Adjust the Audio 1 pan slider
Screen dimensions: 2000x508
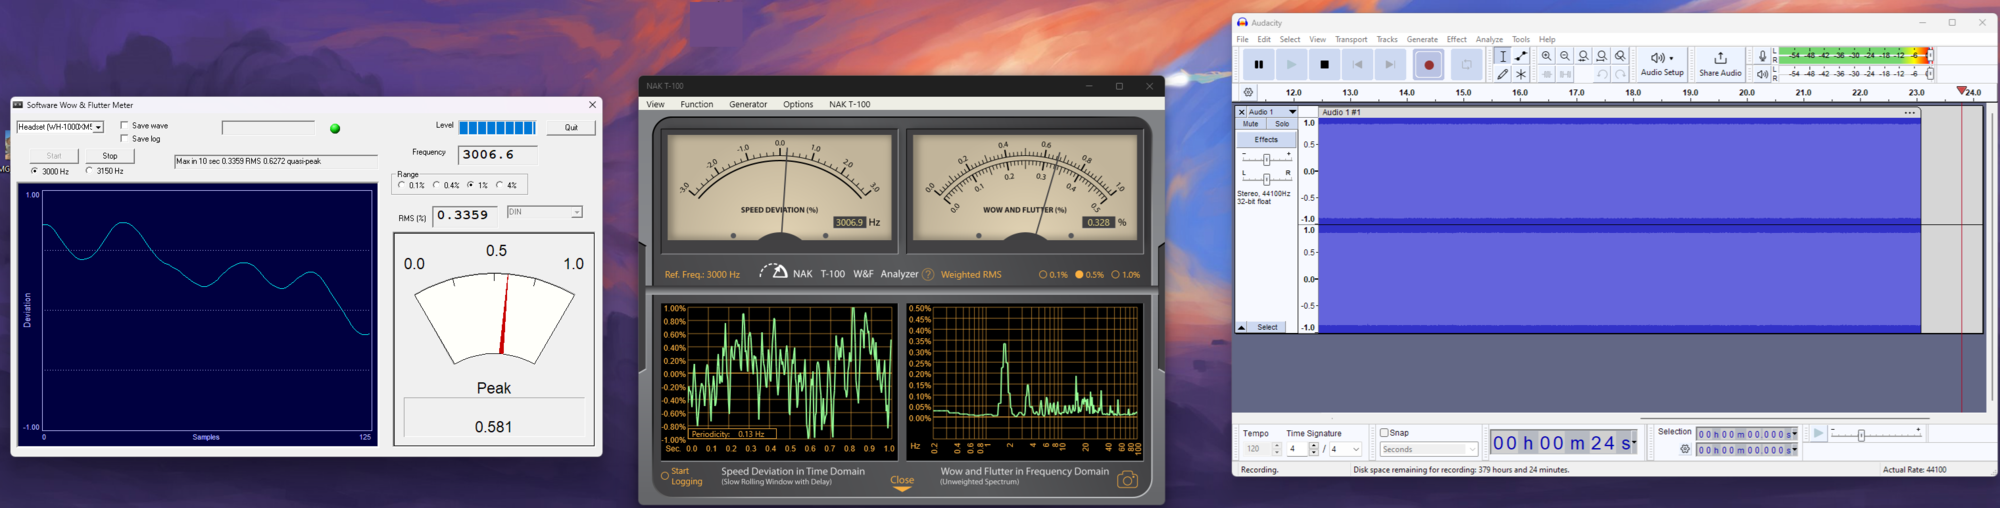tap(1266, 179)
